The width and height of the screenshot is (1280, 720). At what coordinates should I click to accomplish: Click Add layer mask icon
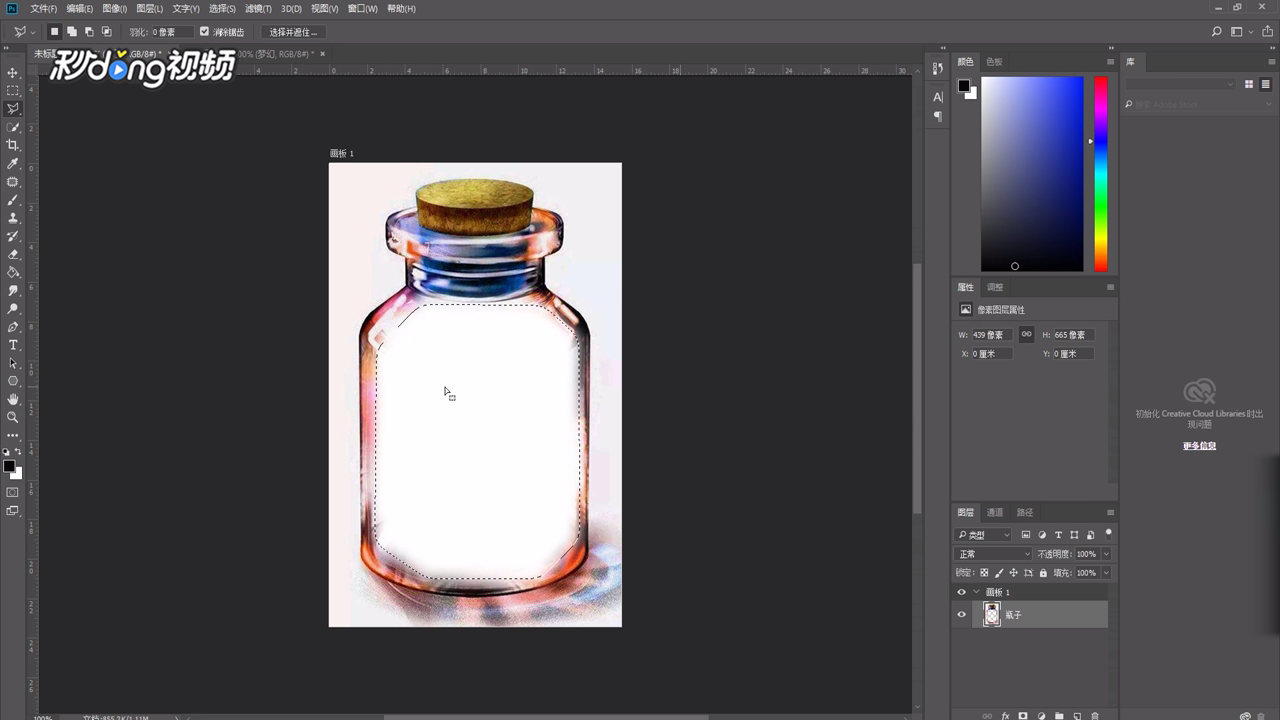pyautogui.click(x=1023, y=716)
